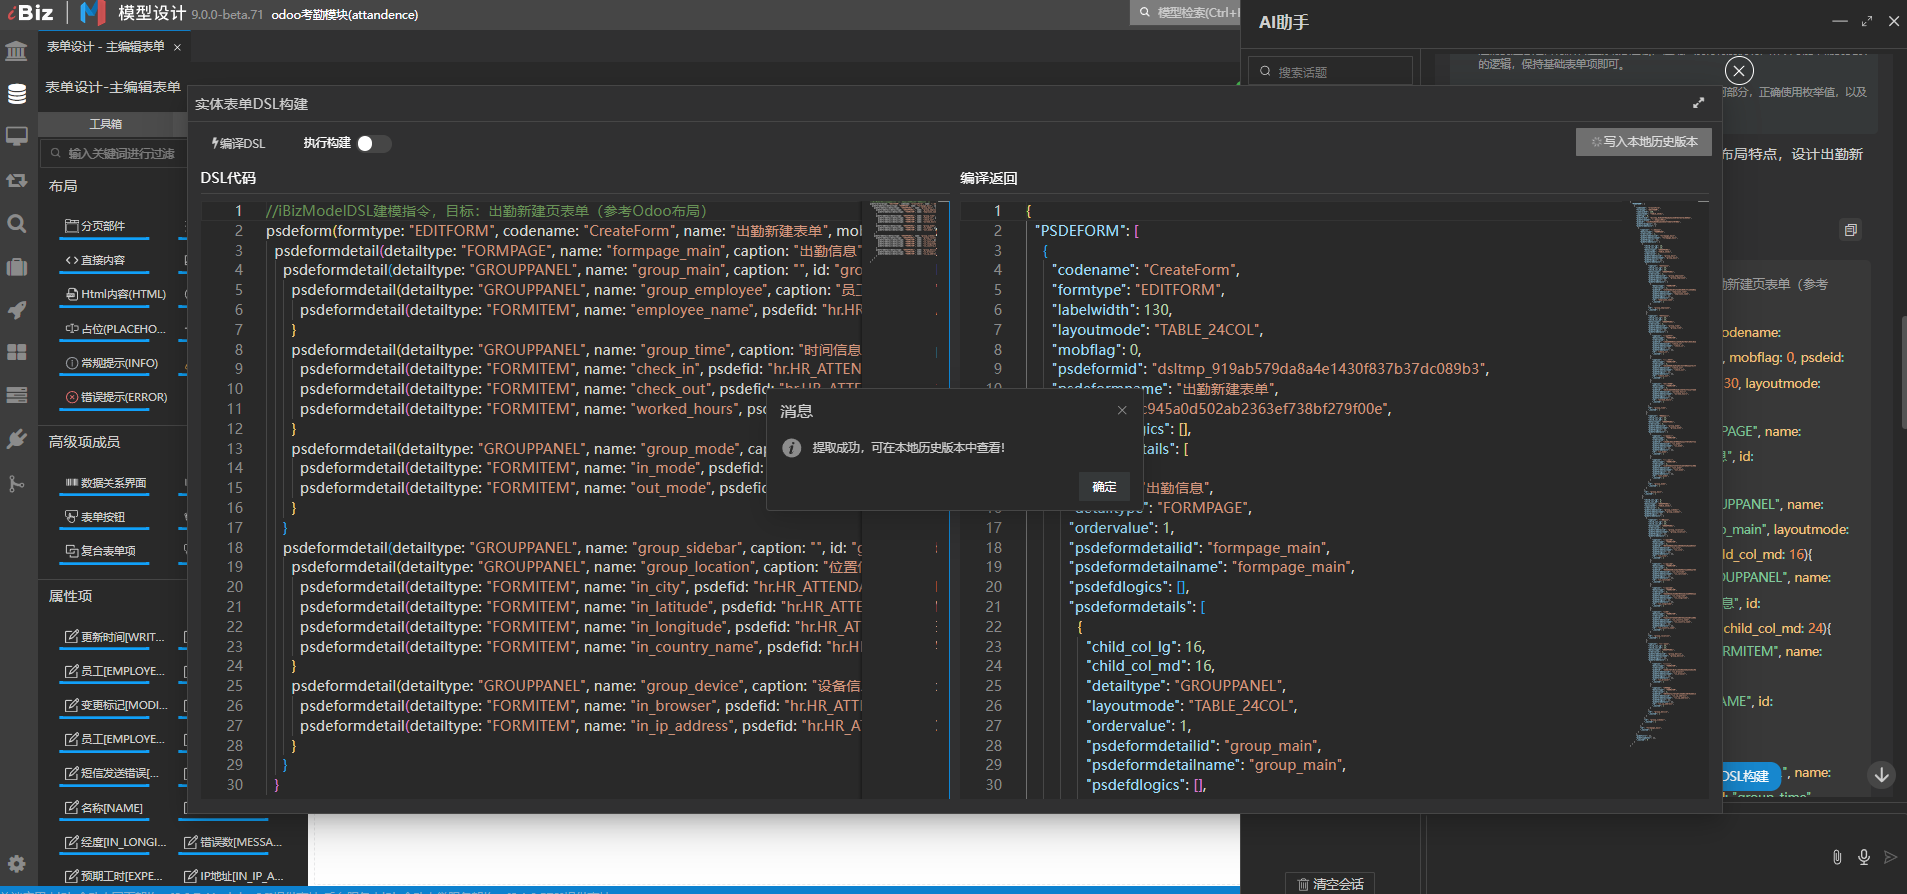Click the copy icon in AI assistant chat
The width and height of the screenshot is (1907, 894).
click(x=1850, y=230)
